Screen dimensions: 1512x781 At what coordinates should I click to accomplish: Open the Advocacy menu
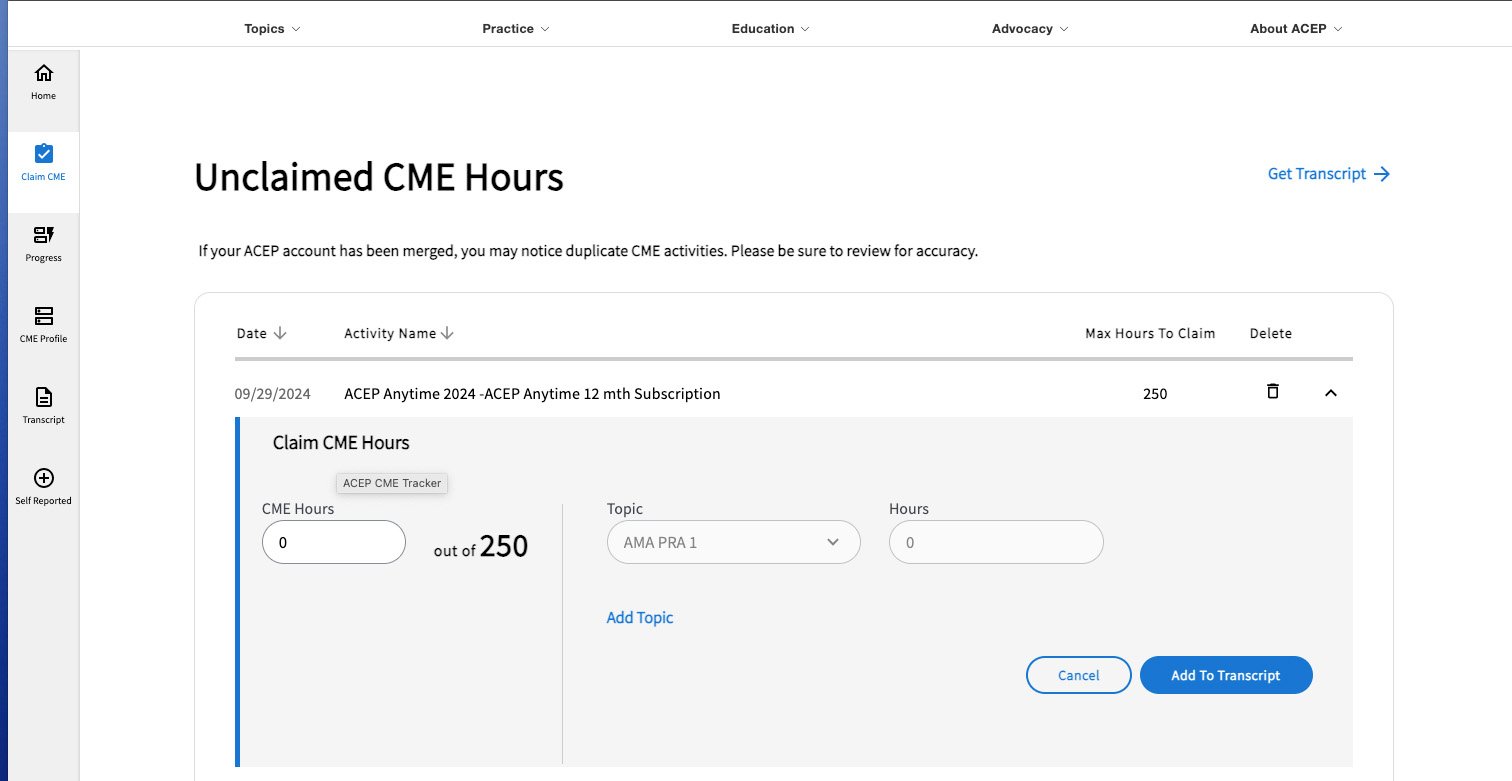[x=1030, y=29]
